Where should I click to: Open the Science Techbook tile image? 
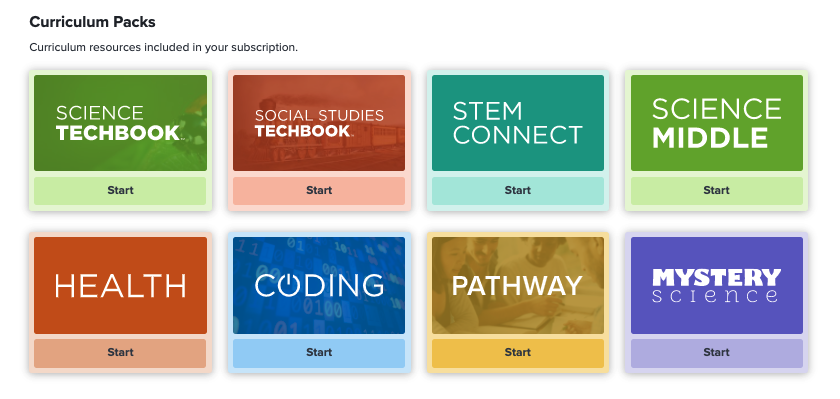(x=121, y=123)
